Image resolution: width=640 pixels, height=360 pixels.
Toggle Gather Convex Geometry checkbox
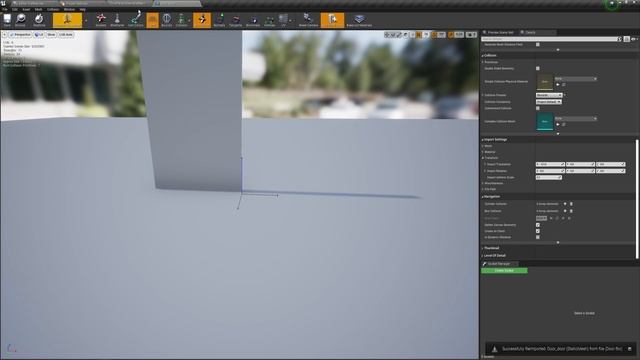[538, 225]
